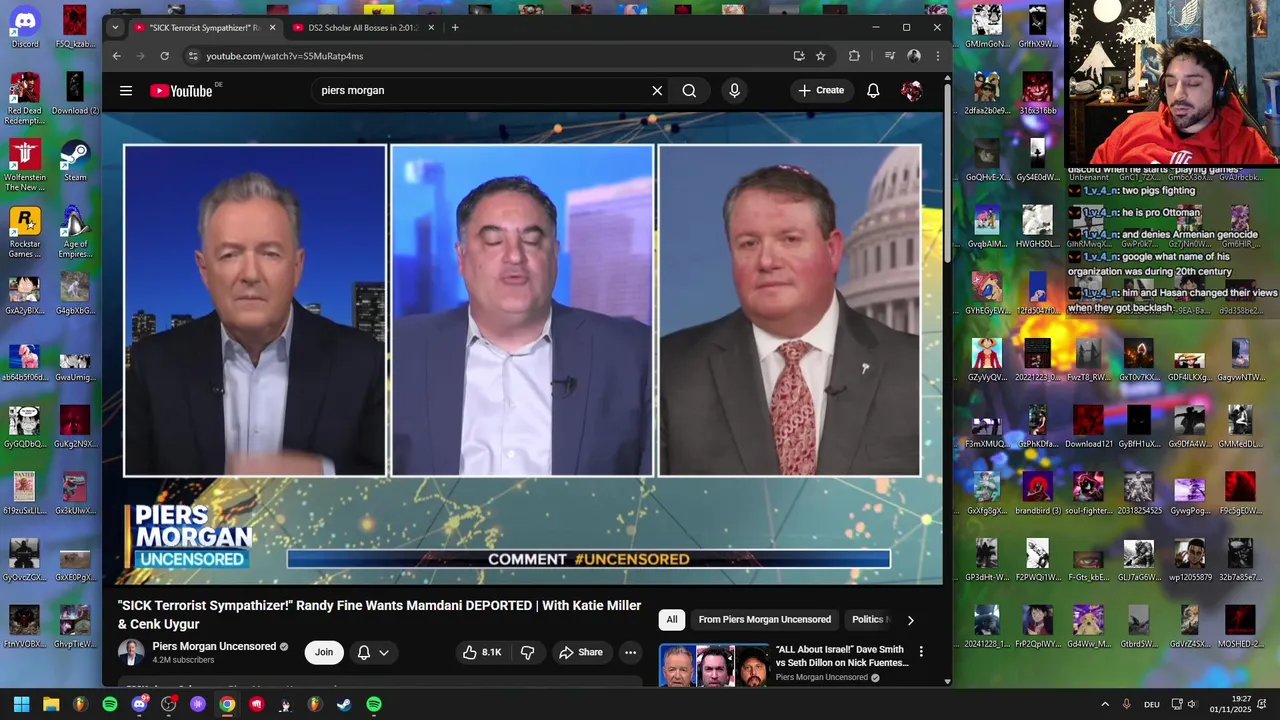The image size is (1280, 720).
Task: Install app icon in address bar
Action: pos(798,56)
